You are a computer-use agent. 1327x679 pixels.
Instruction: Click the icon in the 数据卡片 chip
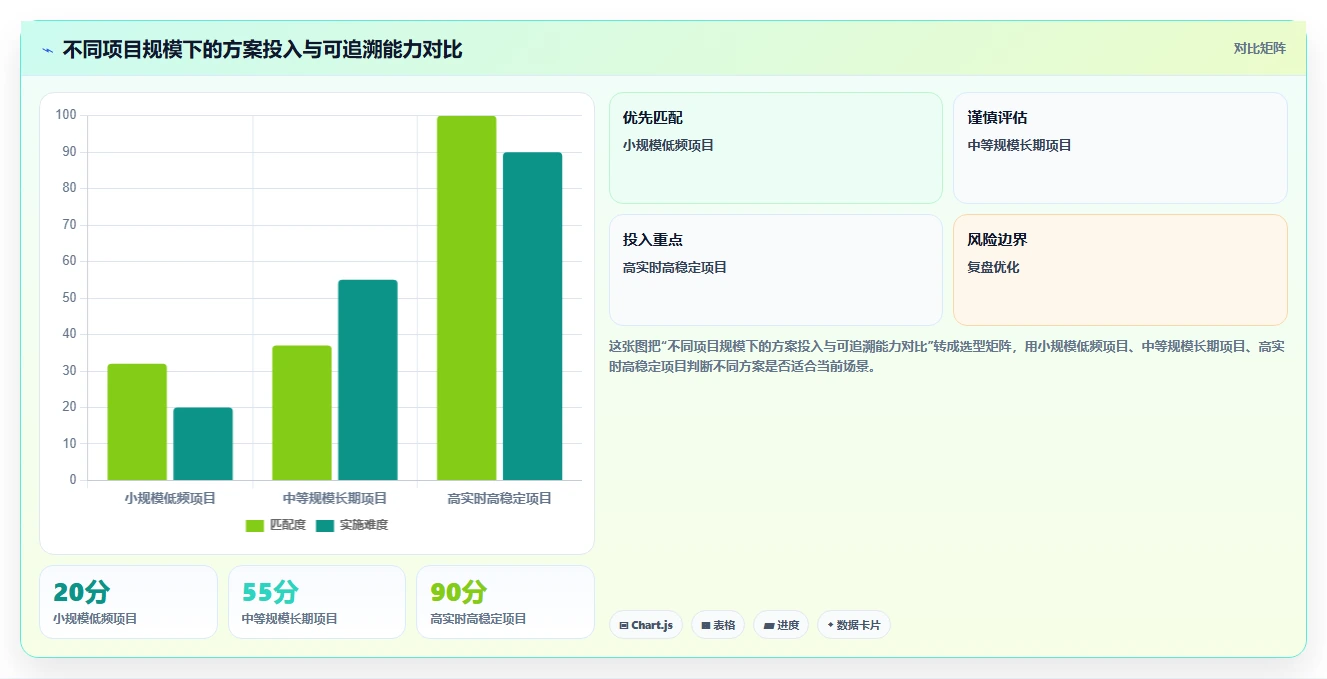point(830,626)
